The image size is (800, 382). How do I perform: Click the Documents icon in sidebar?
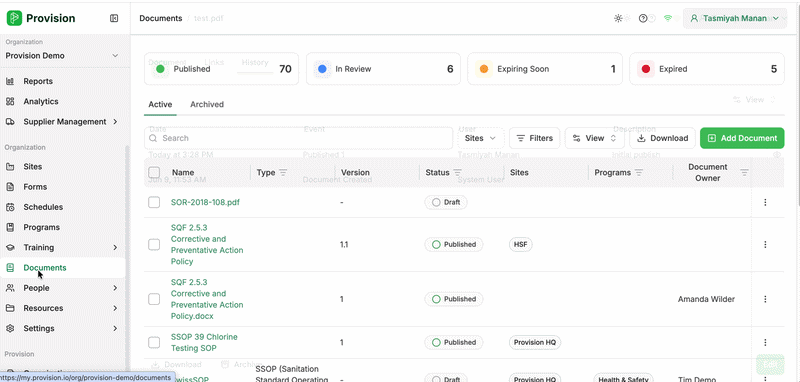[x=10, y=268]
